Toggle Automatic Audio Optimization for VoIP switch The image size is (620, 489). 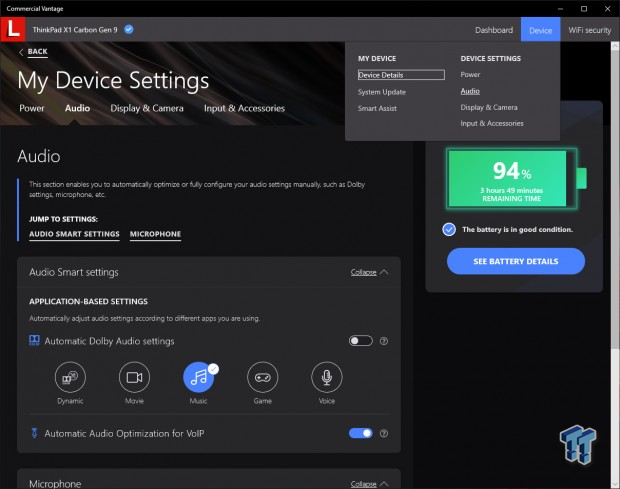pyautogui.click(x=361, y=433)
